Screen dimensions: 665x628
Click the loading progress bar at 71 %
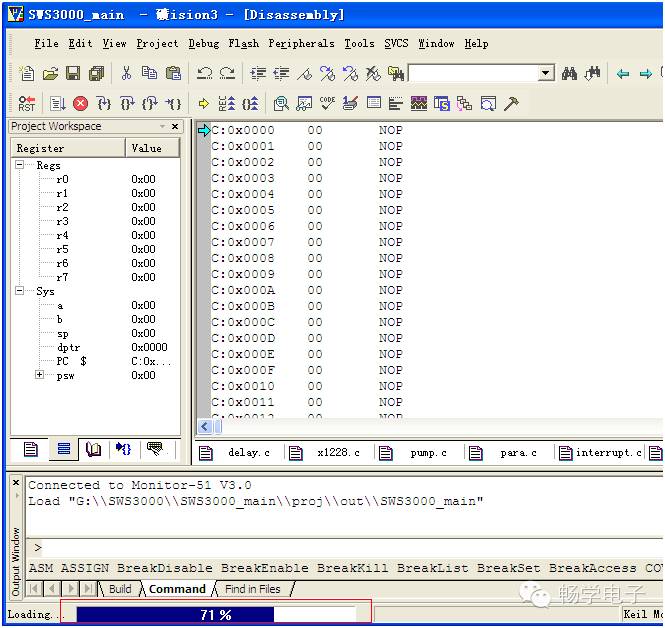[x=216, y=614]
